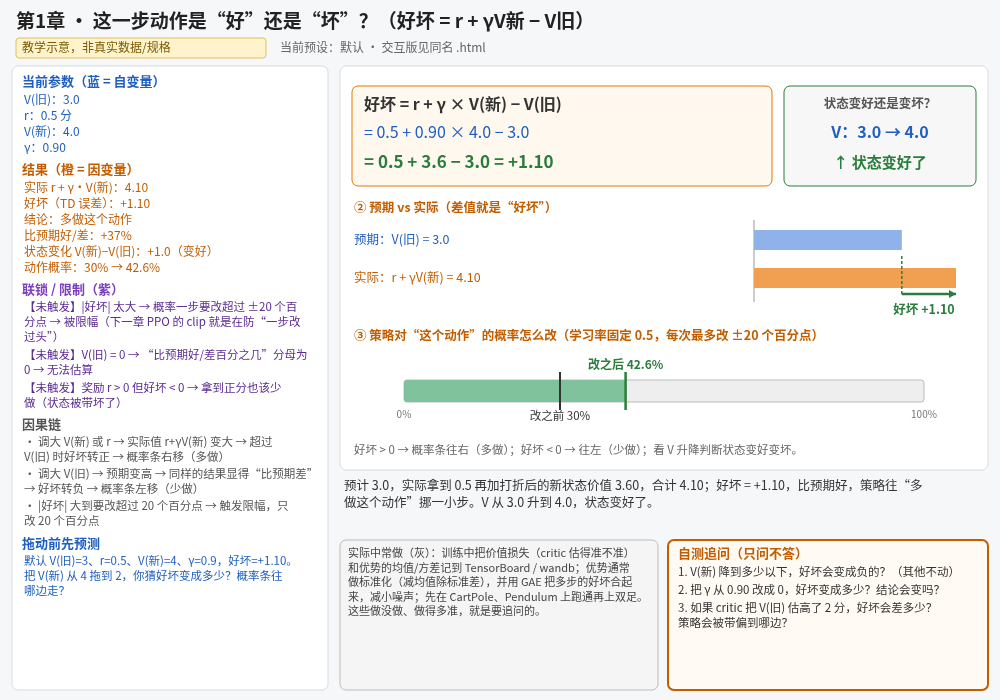The width and height of the screenshot is (1000, 700).
Task: Select the parameter line "V(新): 4.0"
Action: (52, 132)
